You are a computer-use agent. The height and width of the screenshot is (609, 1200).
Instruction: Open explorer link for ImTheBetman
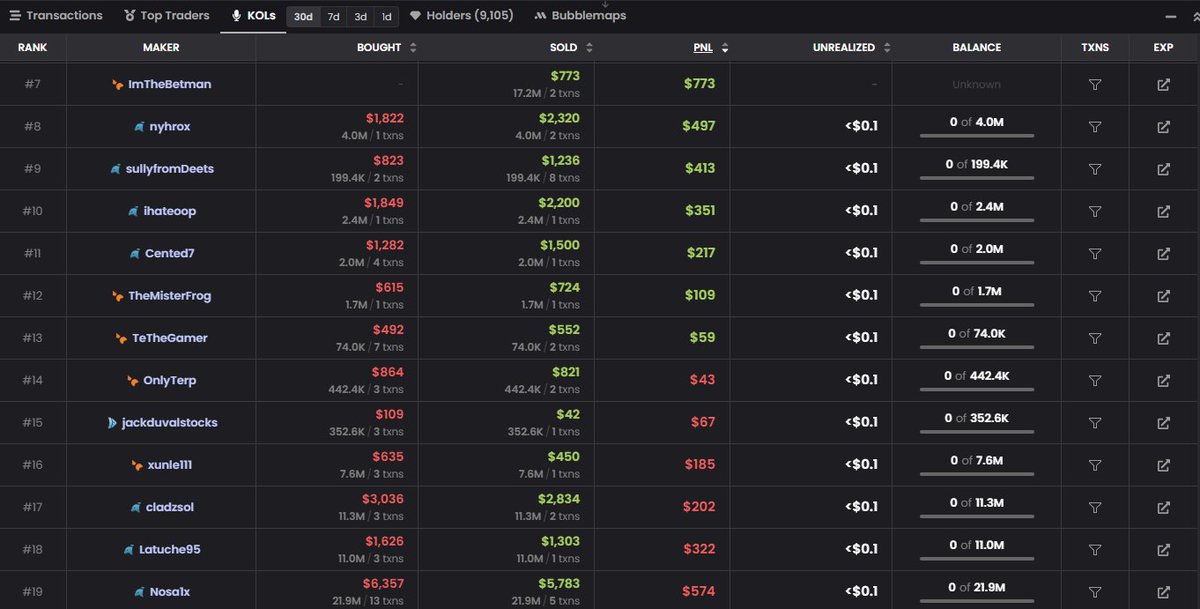(x=1163, y=85)
